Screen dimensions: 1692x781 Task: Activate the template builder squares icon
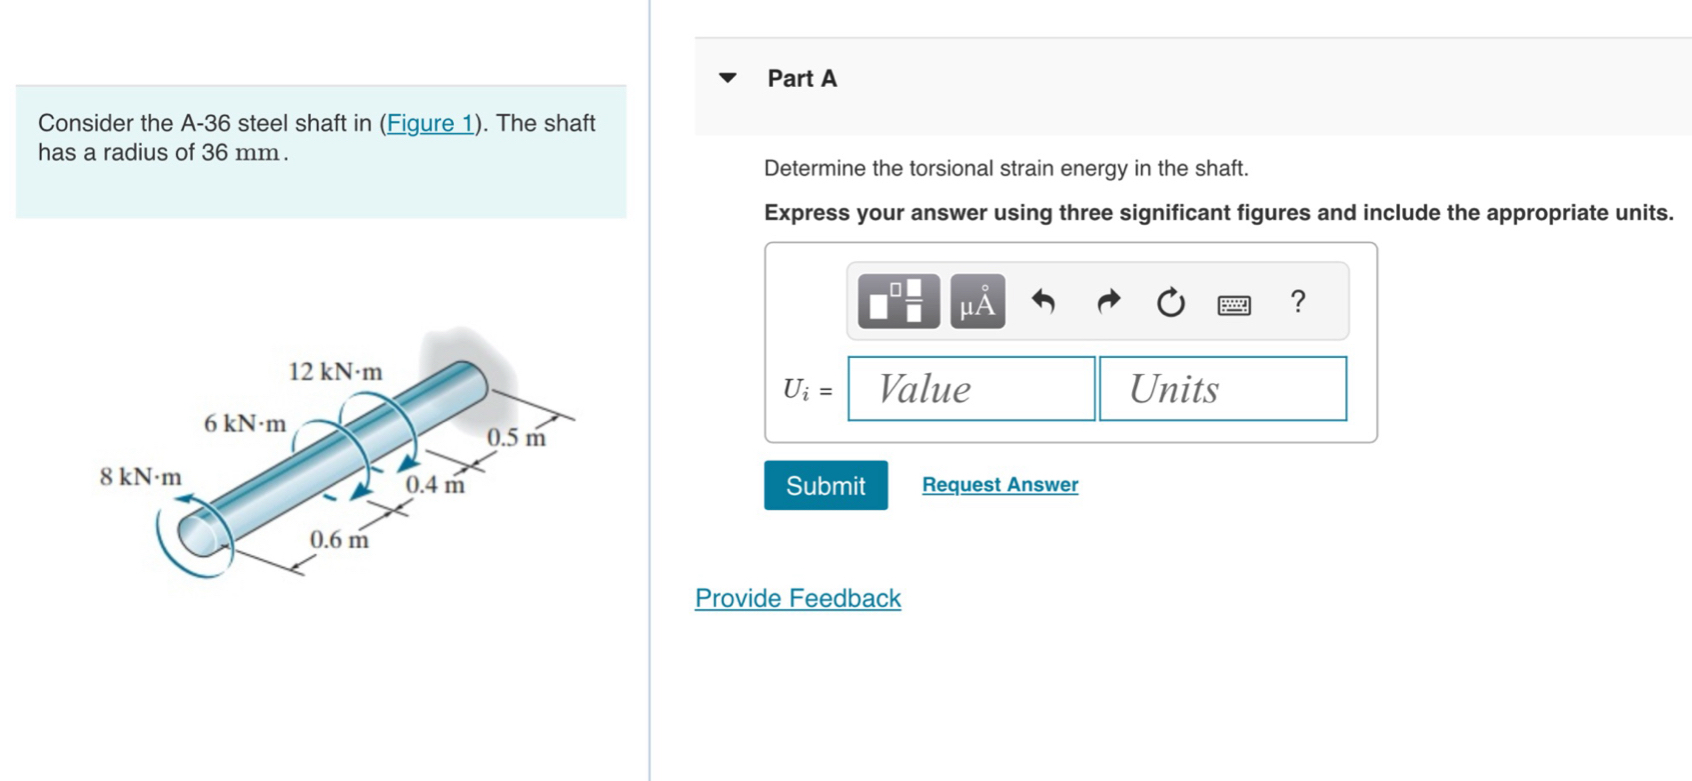pos(896,301)
